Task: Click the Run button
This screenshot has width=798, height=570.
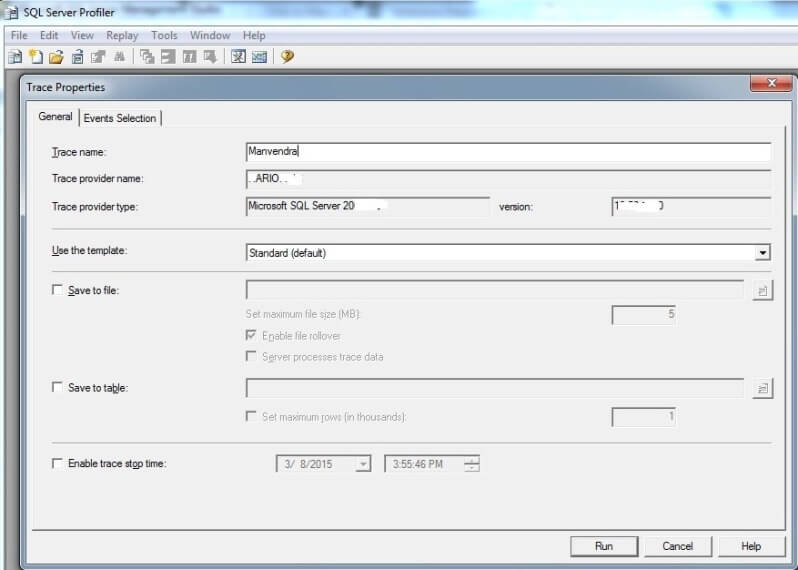Action: click(x=604, y=546)
